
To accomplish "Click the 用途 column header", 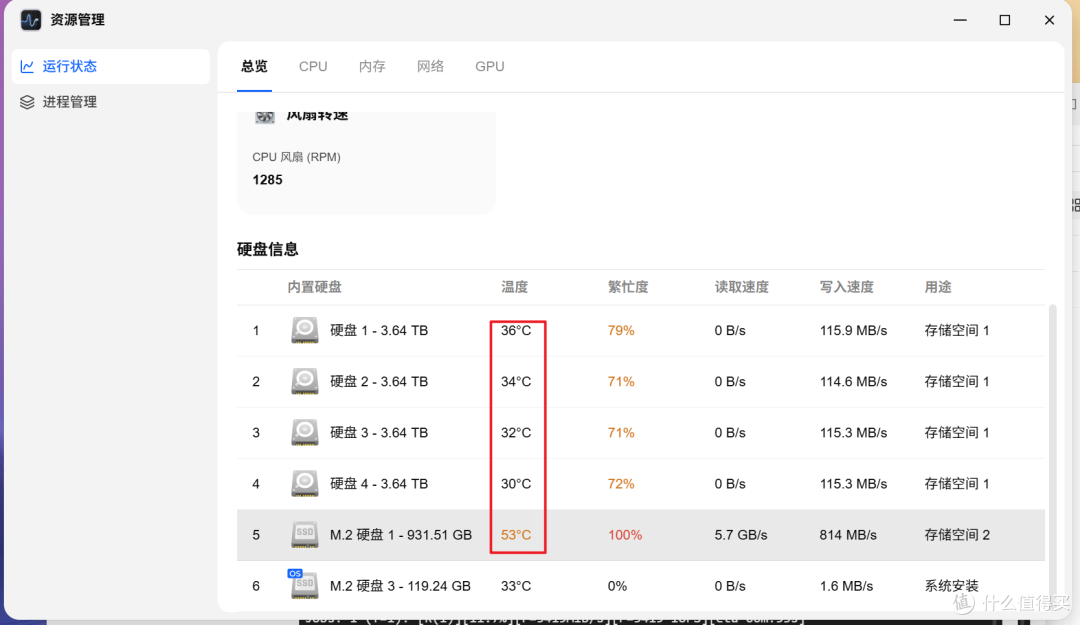I will tap(937, 287).
